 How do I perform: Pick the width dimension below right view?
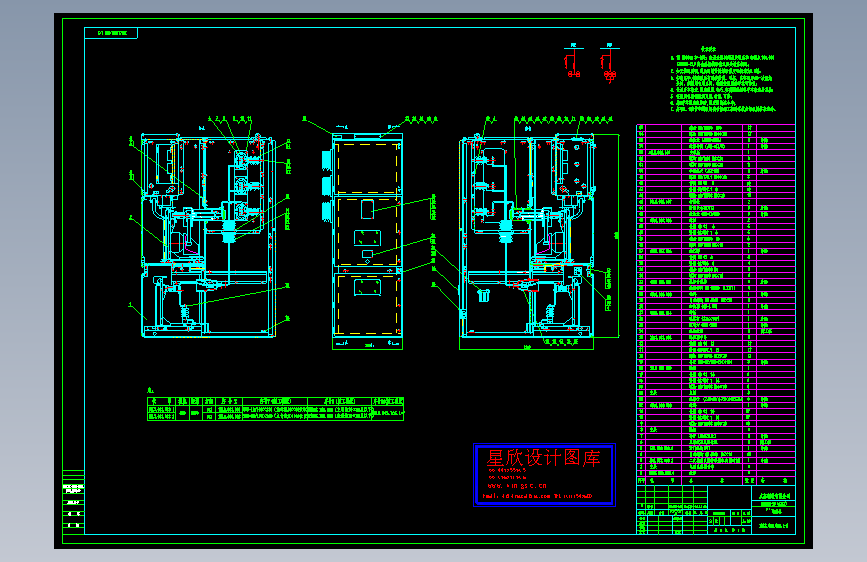[526, 346]
